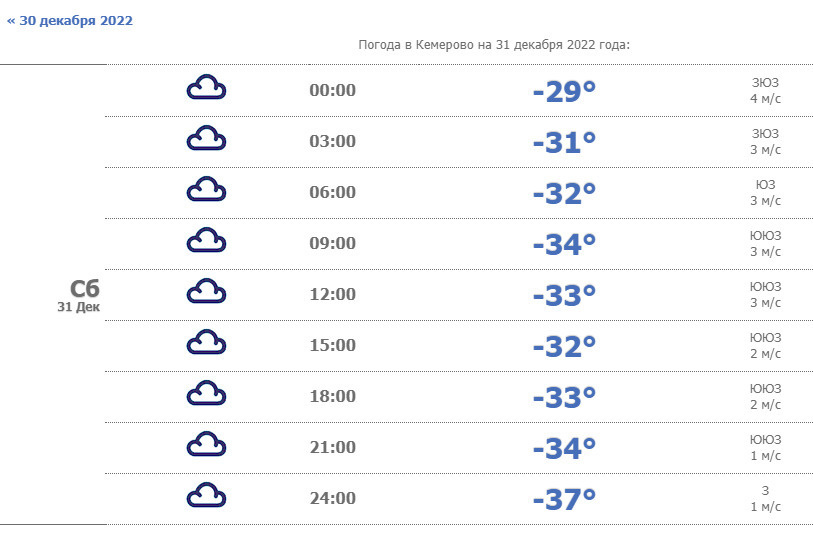Screen dimensions: 813x542
Task: Click the cloud icon for 09:00
Action: [206, 242]
